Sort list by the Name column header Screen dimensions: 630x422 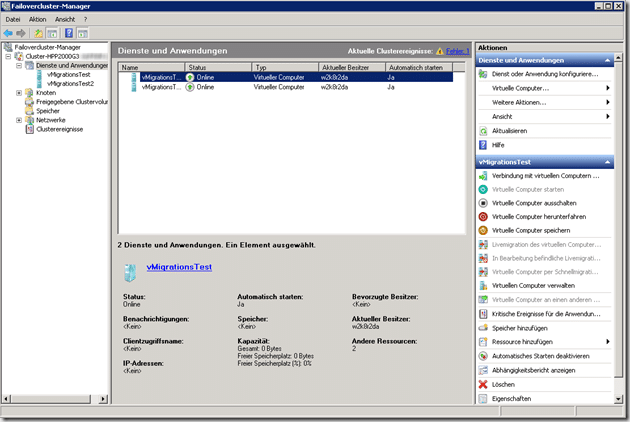coord(151,67)
